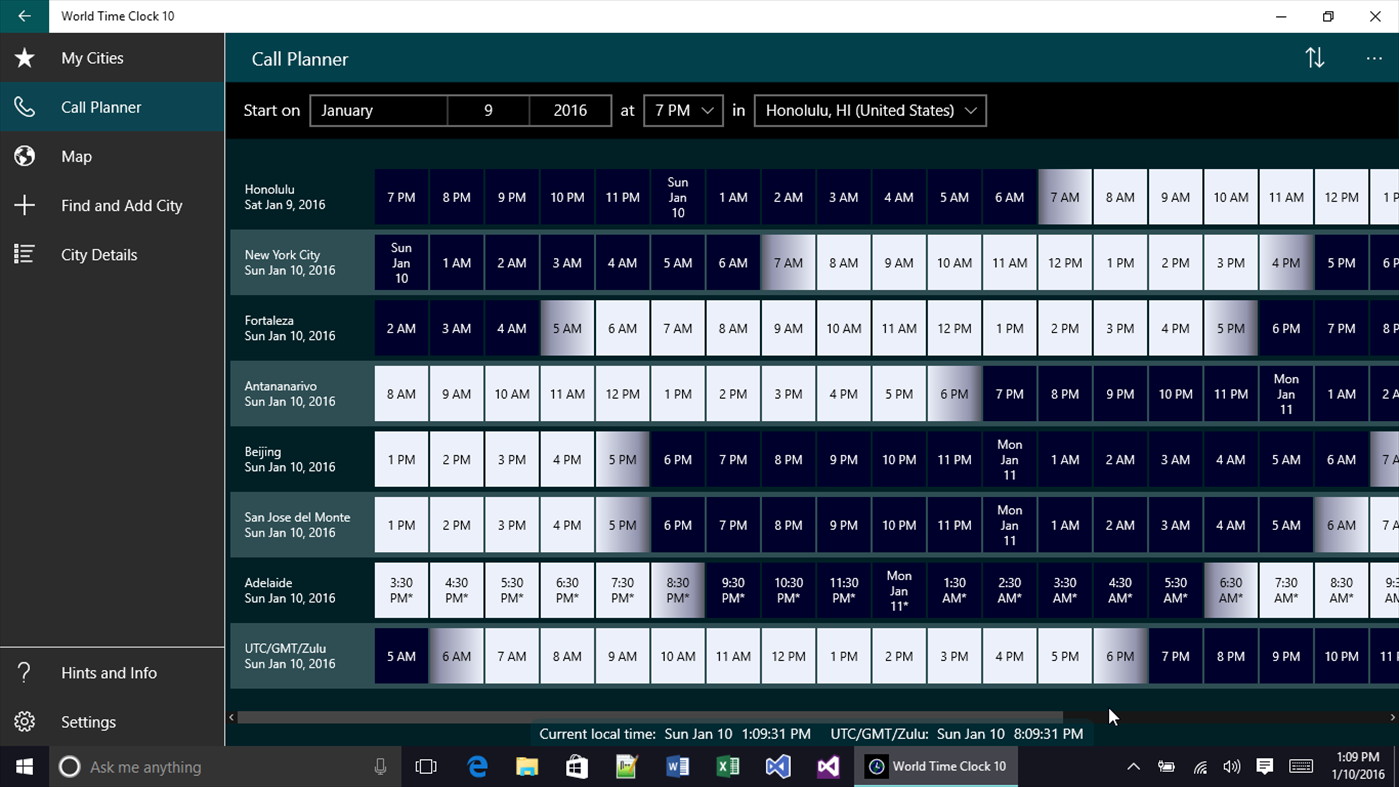Click the Find and Add City plus icon
Screen dimensions: 1399x787
tap(25, 205)
